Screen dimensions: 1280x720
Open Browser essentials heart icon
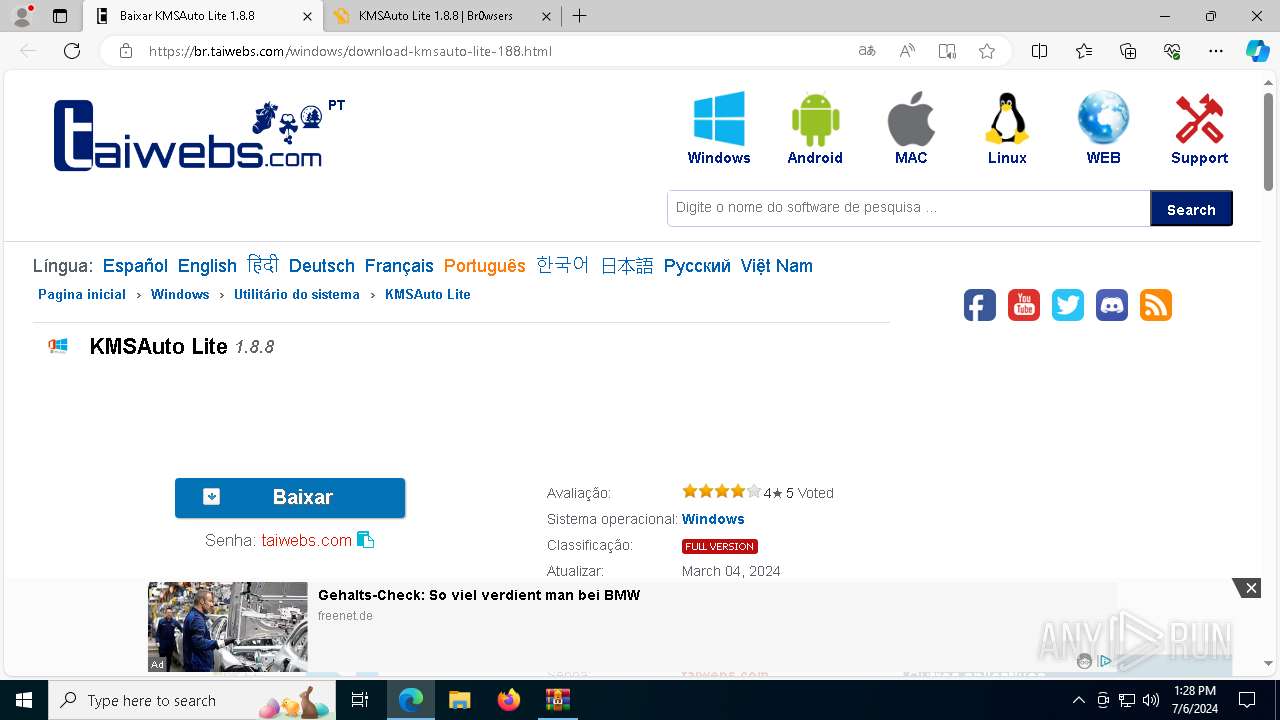pos(1172,51)
